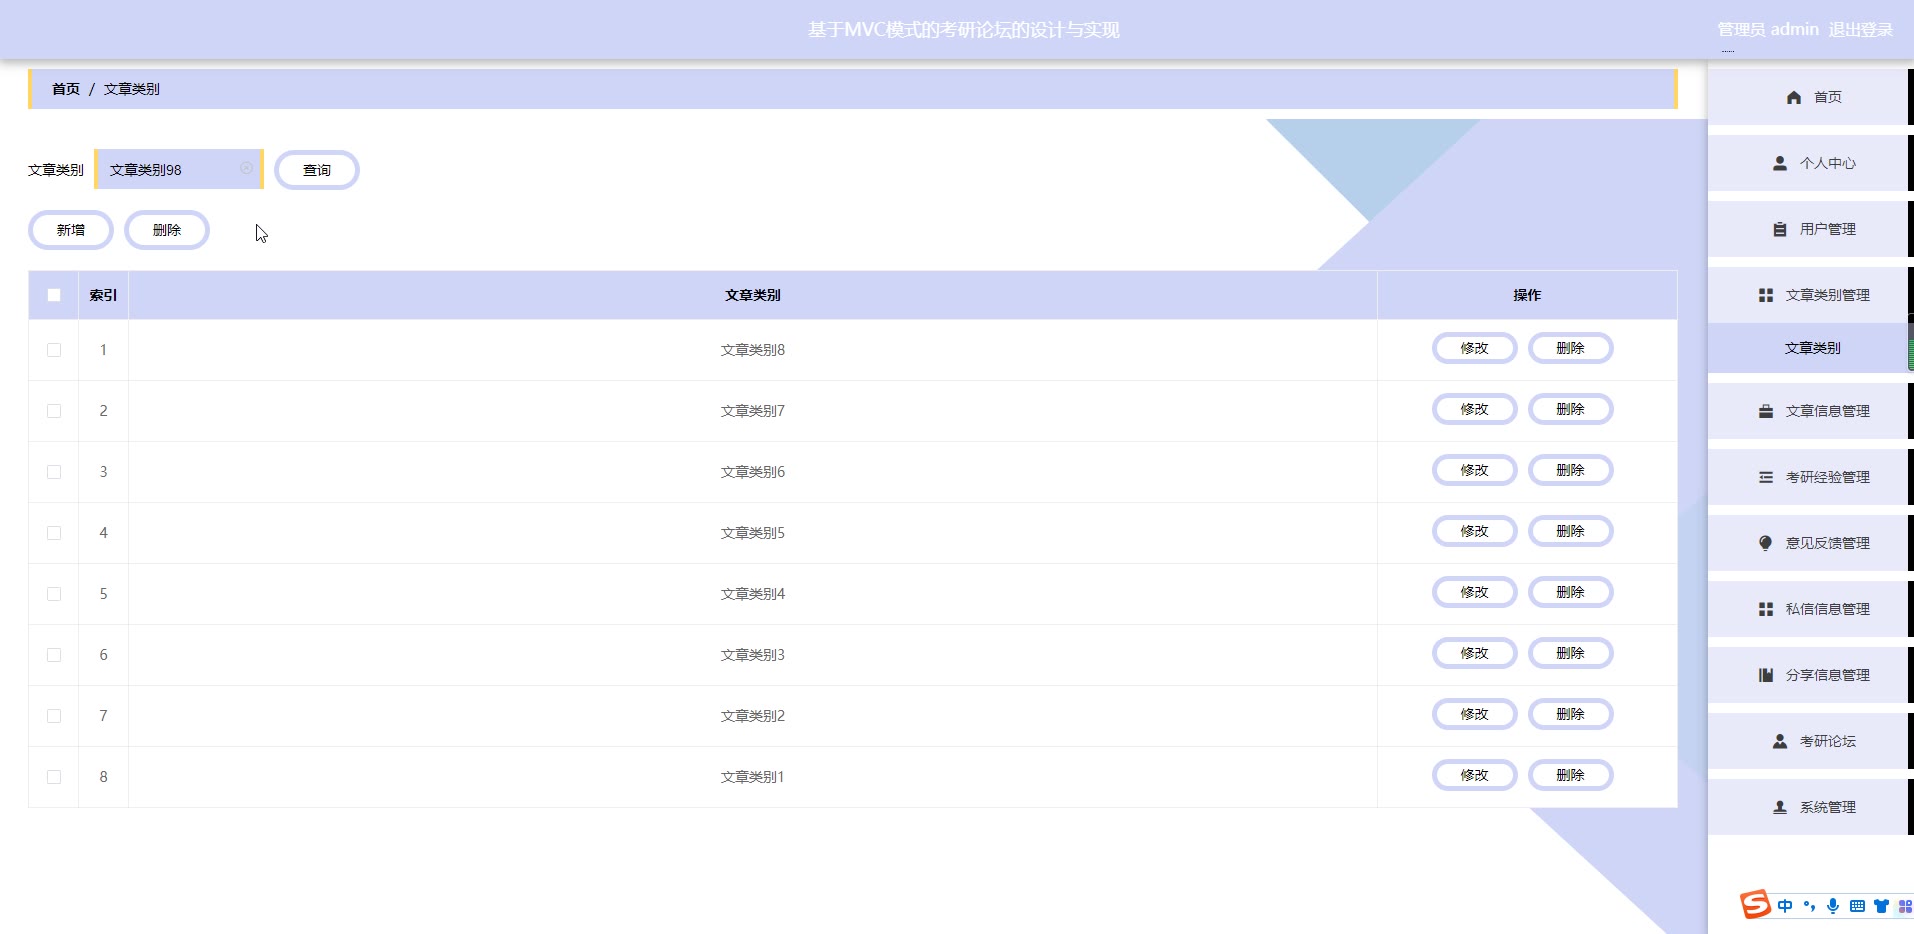Click the list icon beside 考研经验管理

click(1765, 477)
